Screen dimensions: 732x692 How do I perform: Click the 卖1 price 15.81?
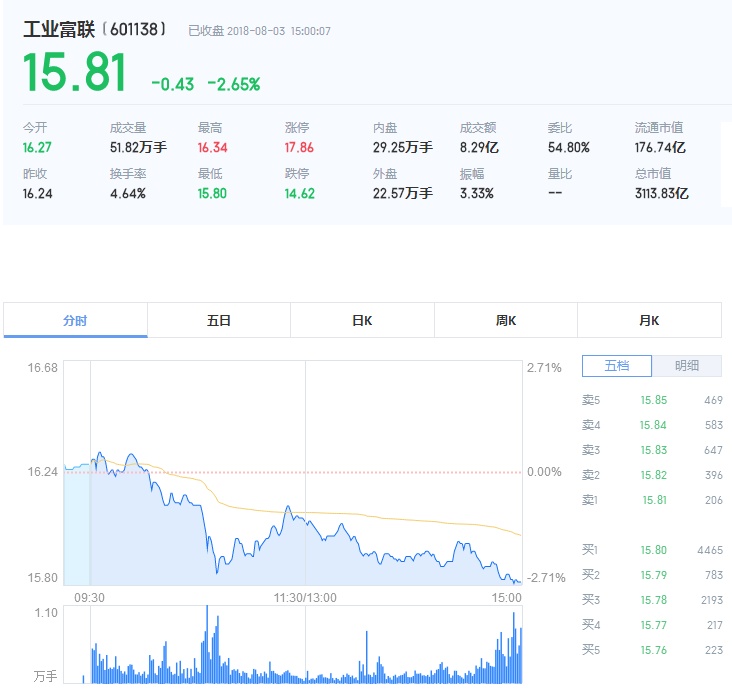coord(655,500)
